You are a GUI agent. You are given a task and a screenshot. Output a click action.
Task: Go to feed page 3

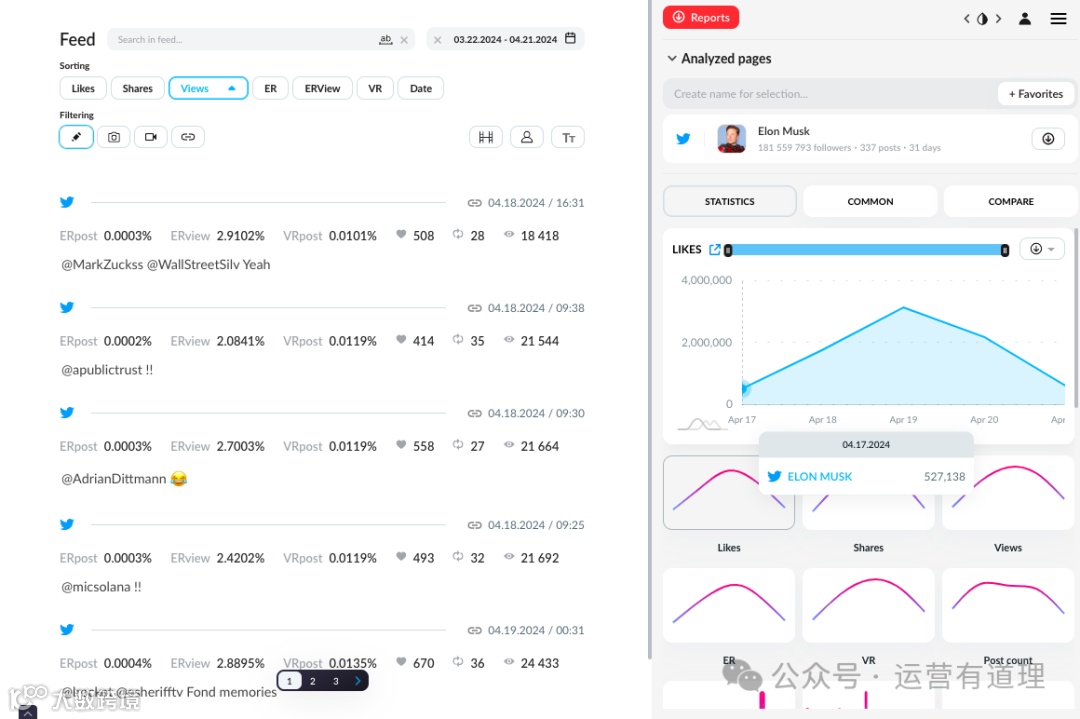click(x=335, y=681)
